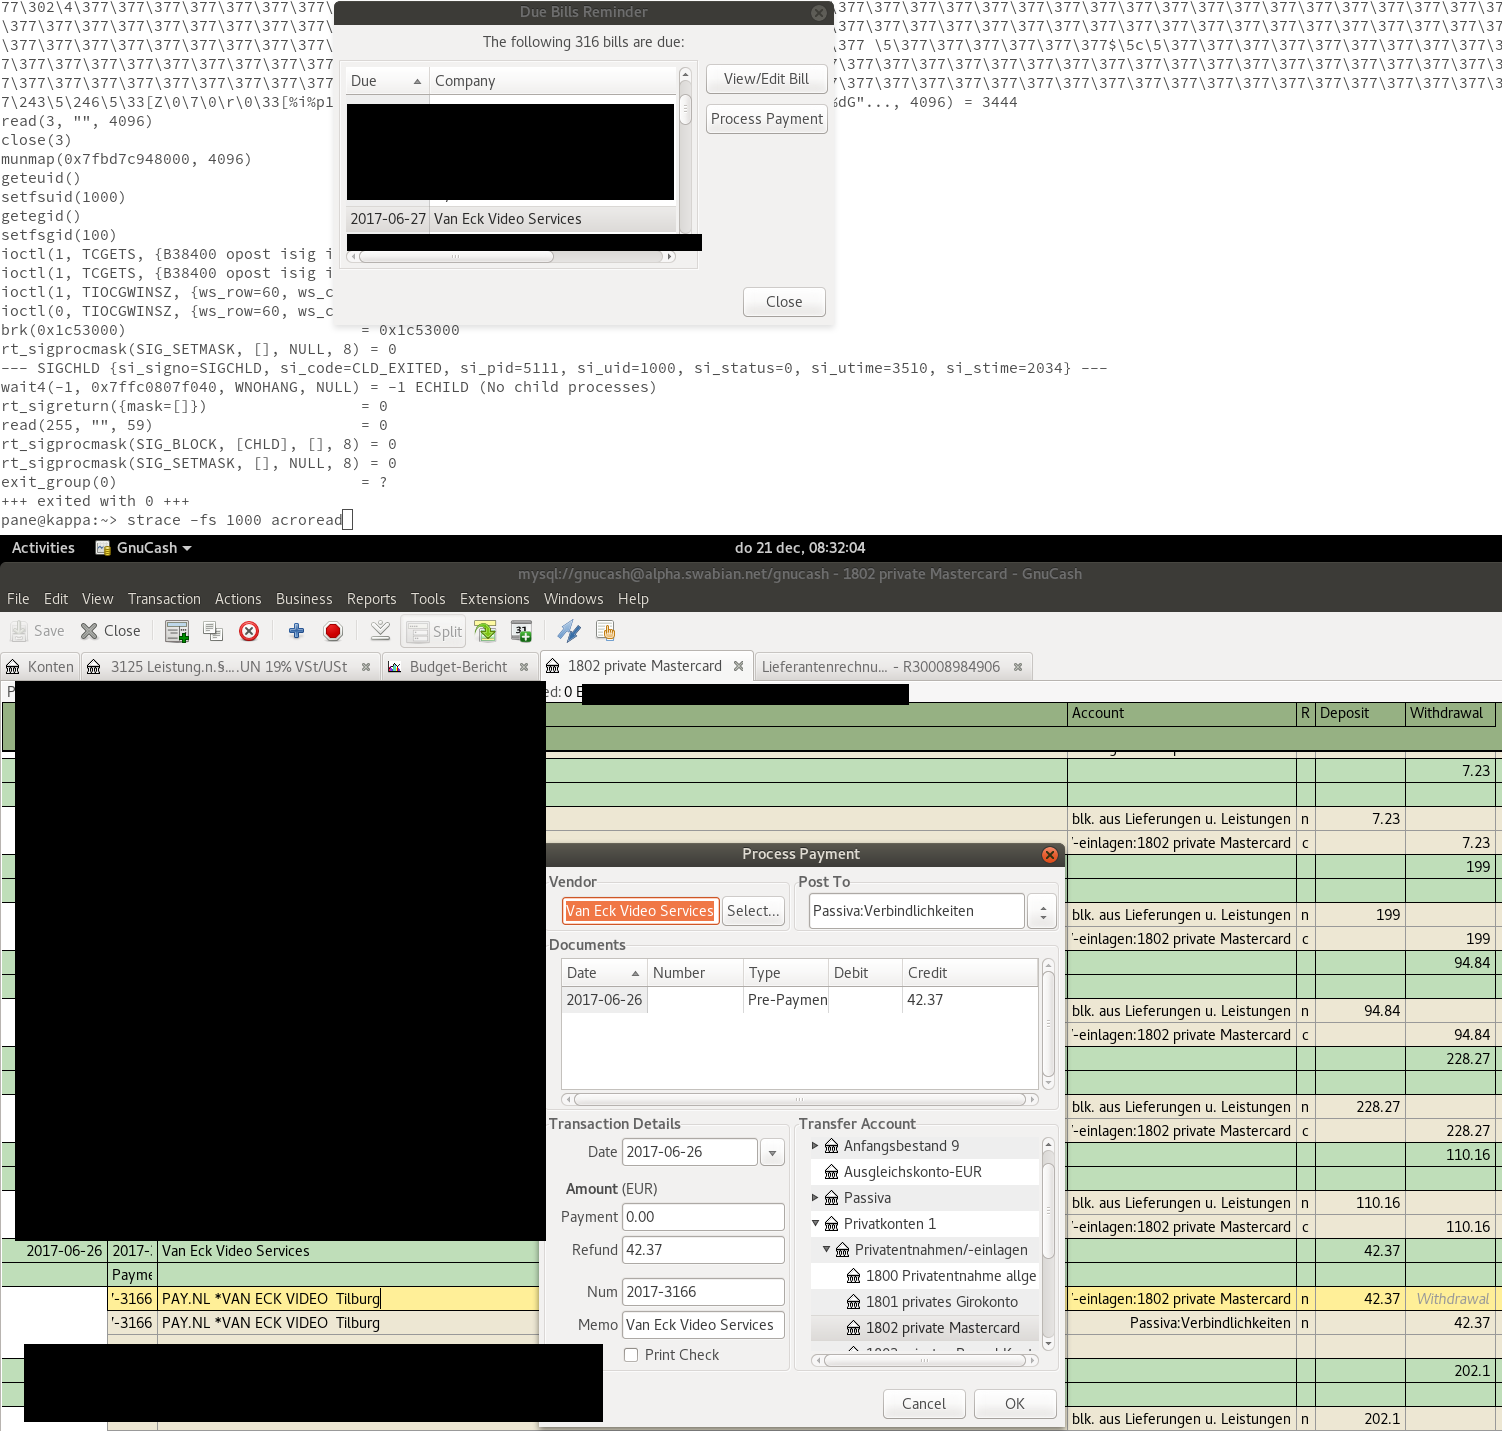Viewport: 1502px width, 1431px height.
Task: Click the Num field
Action: coord(703,1292)
